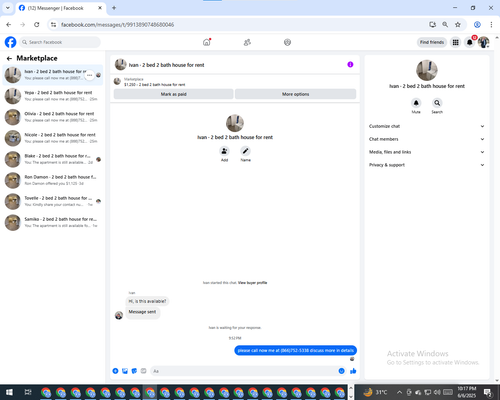Go to the Home feed icon

point(207,42)
